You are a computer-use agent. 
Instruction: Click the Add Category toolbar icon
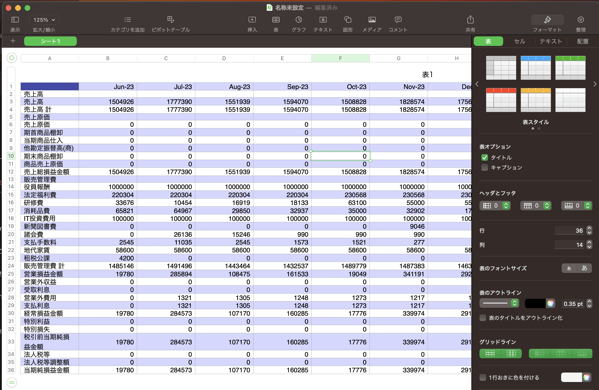(x=128, y=19)
